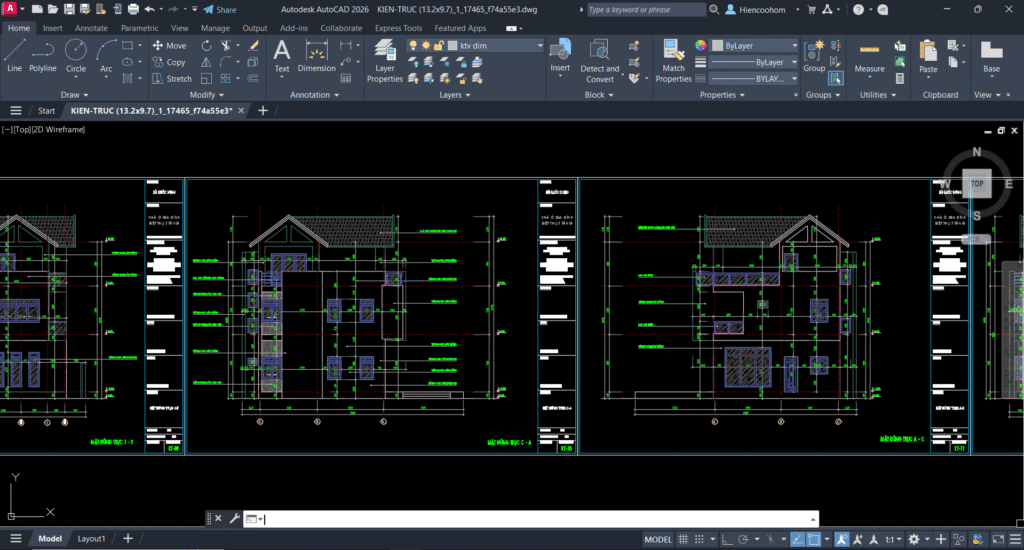1024x550 pixels.
Task: Expand the Draw panel flyout
Action: coord(74,95)
